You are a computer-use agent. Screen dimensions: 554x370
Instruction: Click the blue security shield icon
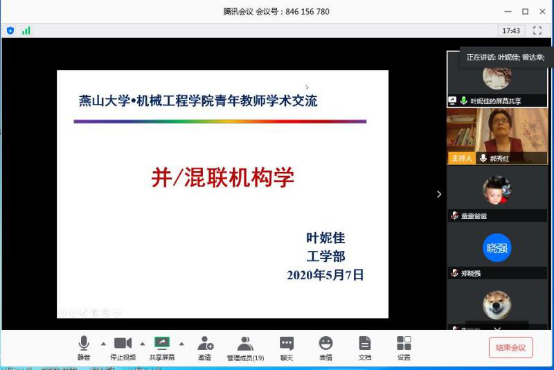(11, 31)
